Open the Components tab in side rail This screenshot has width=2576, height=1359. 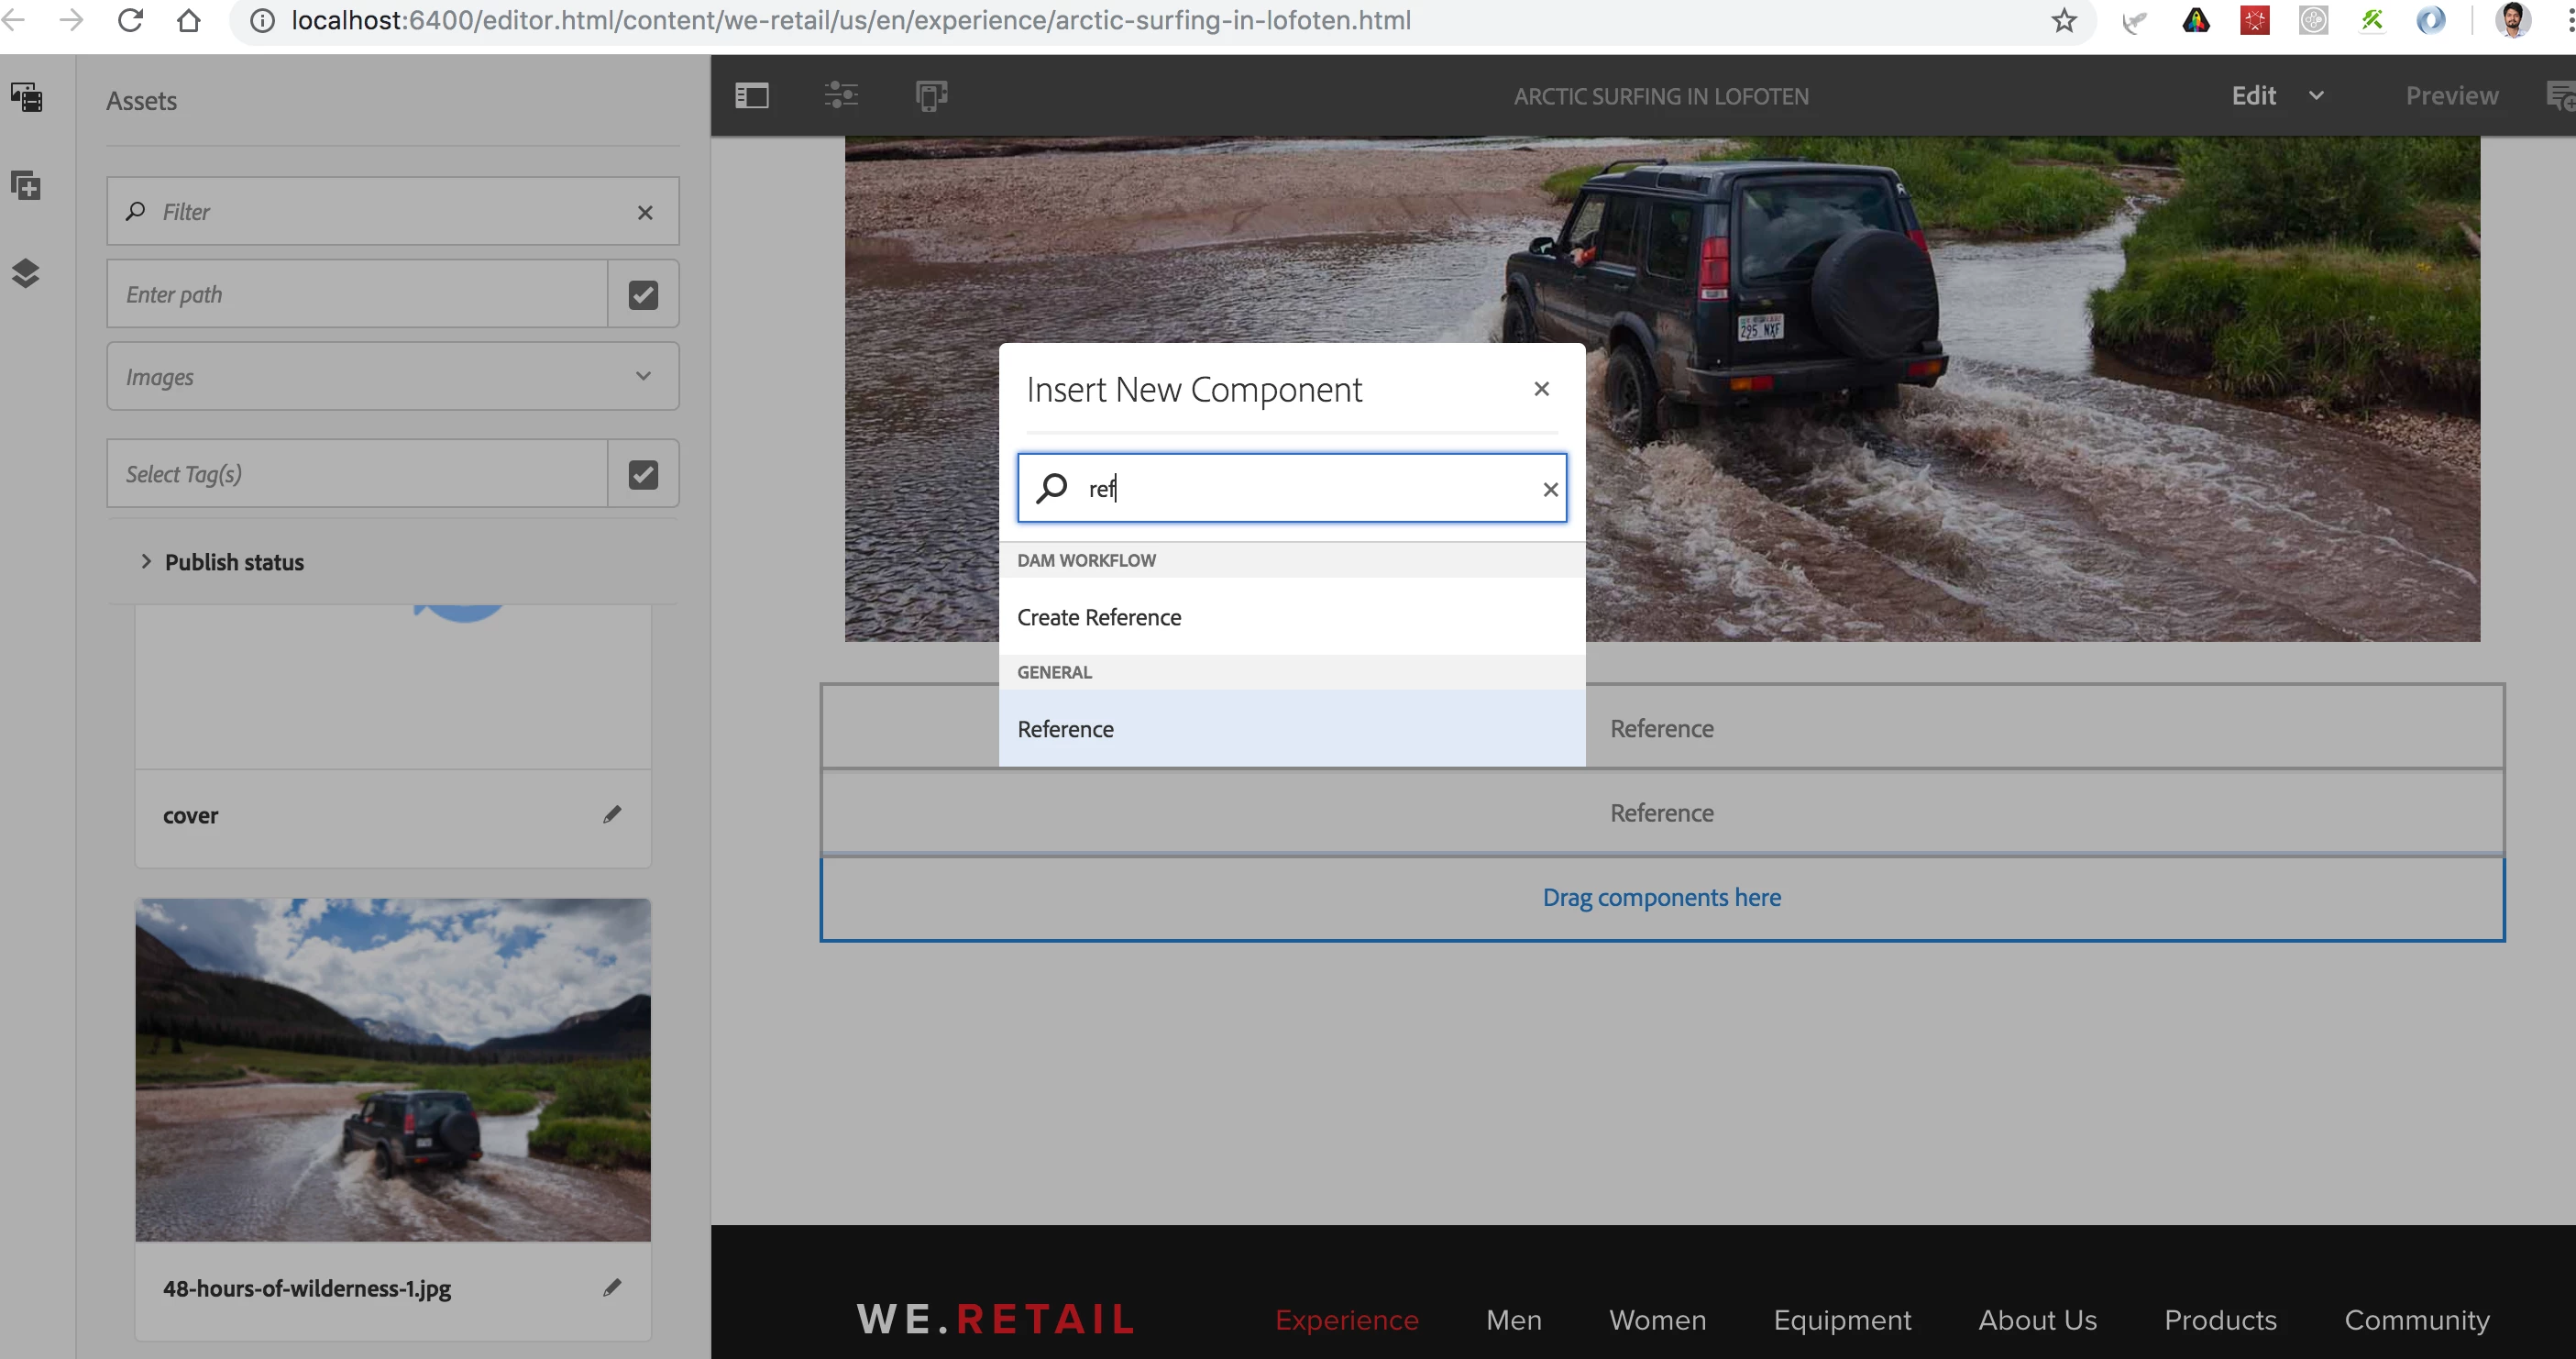click(26, 185)
